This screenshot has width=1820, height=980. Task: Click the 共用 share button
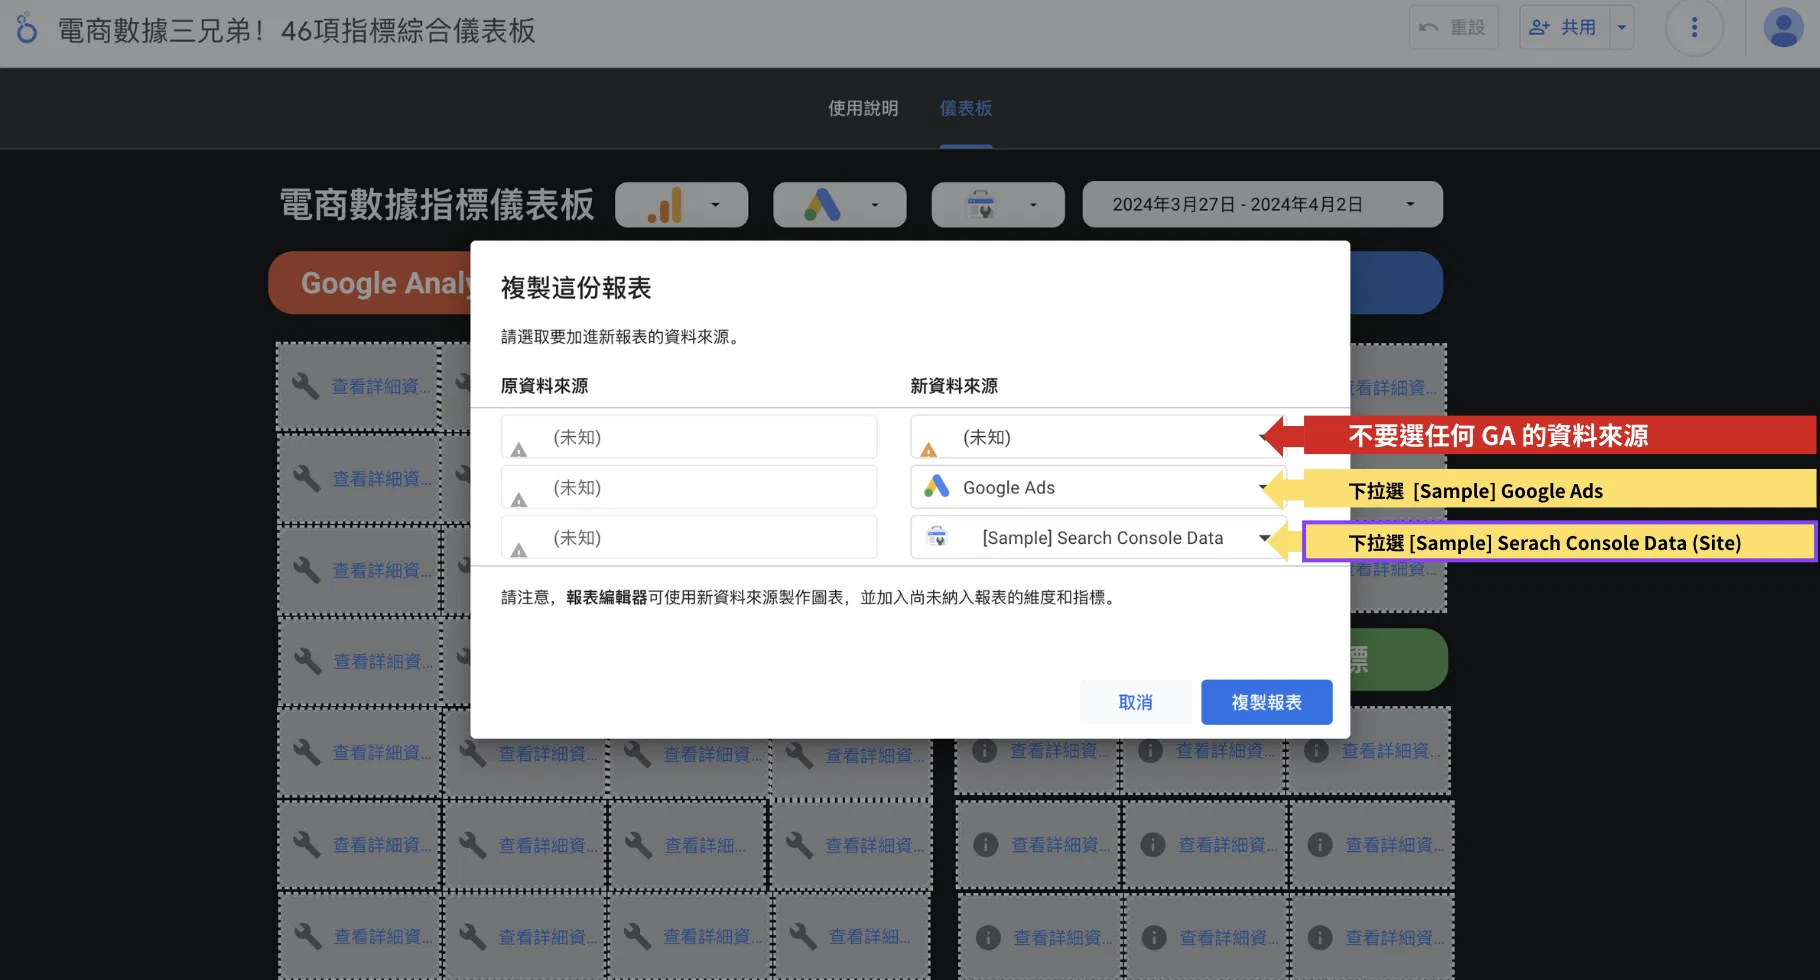coord(1564,28)
